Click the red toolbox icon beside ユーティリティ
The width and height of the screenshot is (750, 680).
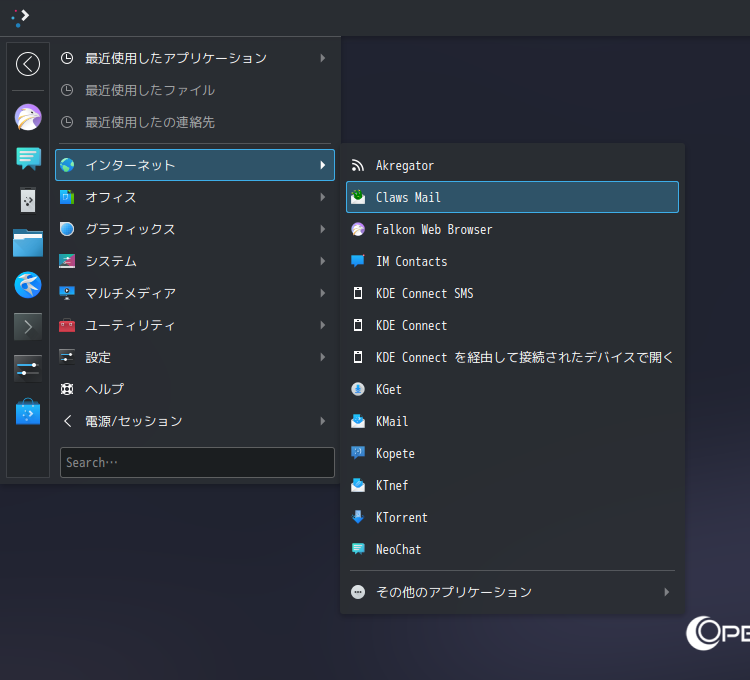[67, 325]
